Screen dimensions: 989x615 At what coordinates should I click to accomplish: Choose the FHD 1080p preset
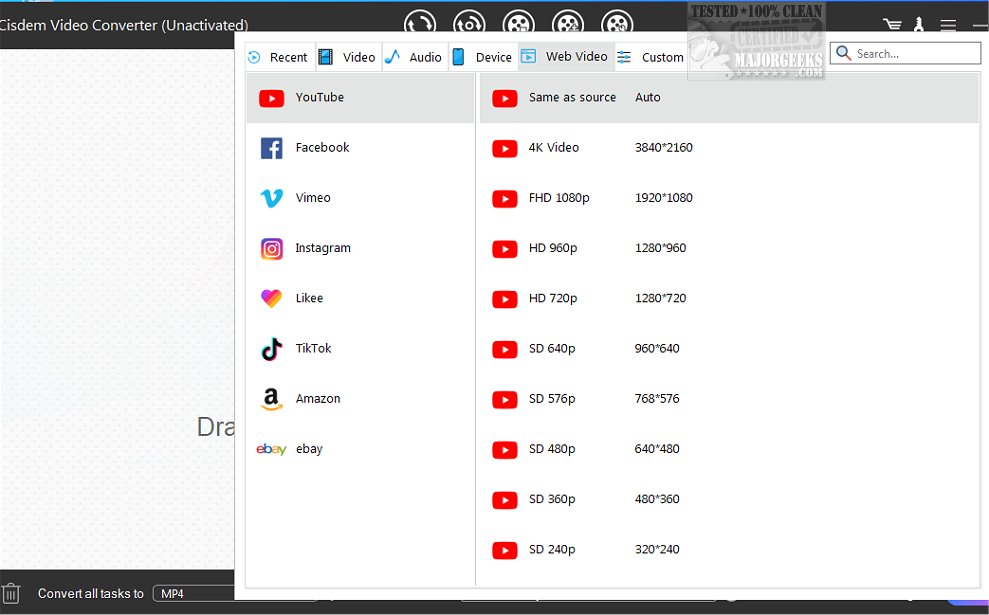pyautogui.click(x=729, y=198)
